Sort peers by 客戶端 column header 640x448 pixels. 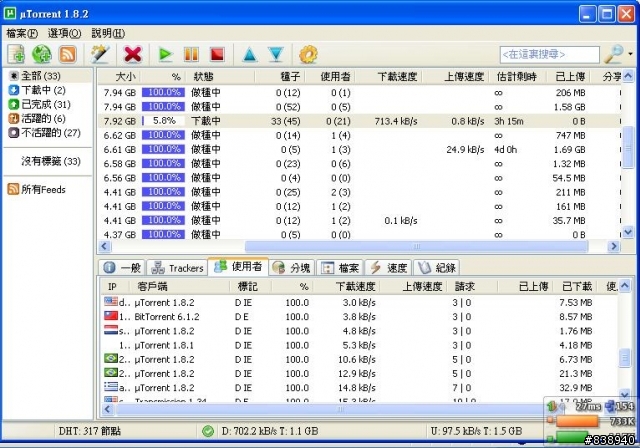[x=180, y=286]
